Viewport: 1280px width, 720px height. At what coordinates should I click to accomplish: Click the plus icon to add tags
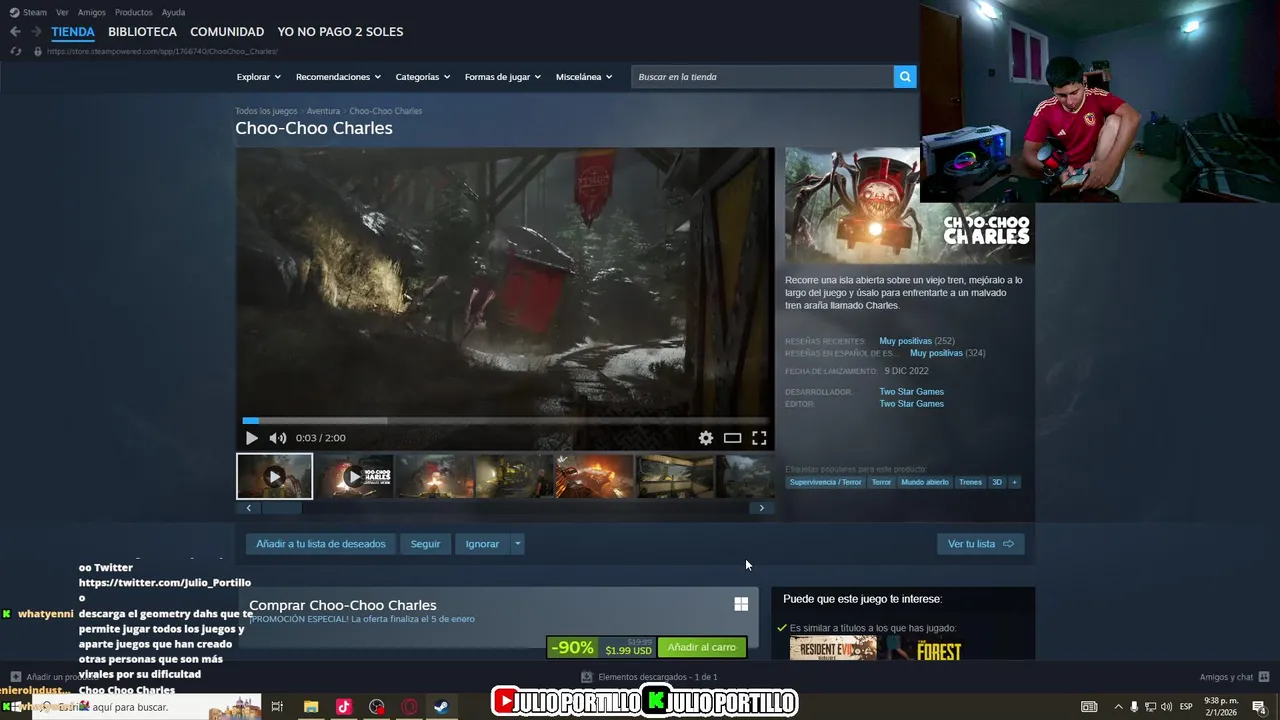(1014, 482)
